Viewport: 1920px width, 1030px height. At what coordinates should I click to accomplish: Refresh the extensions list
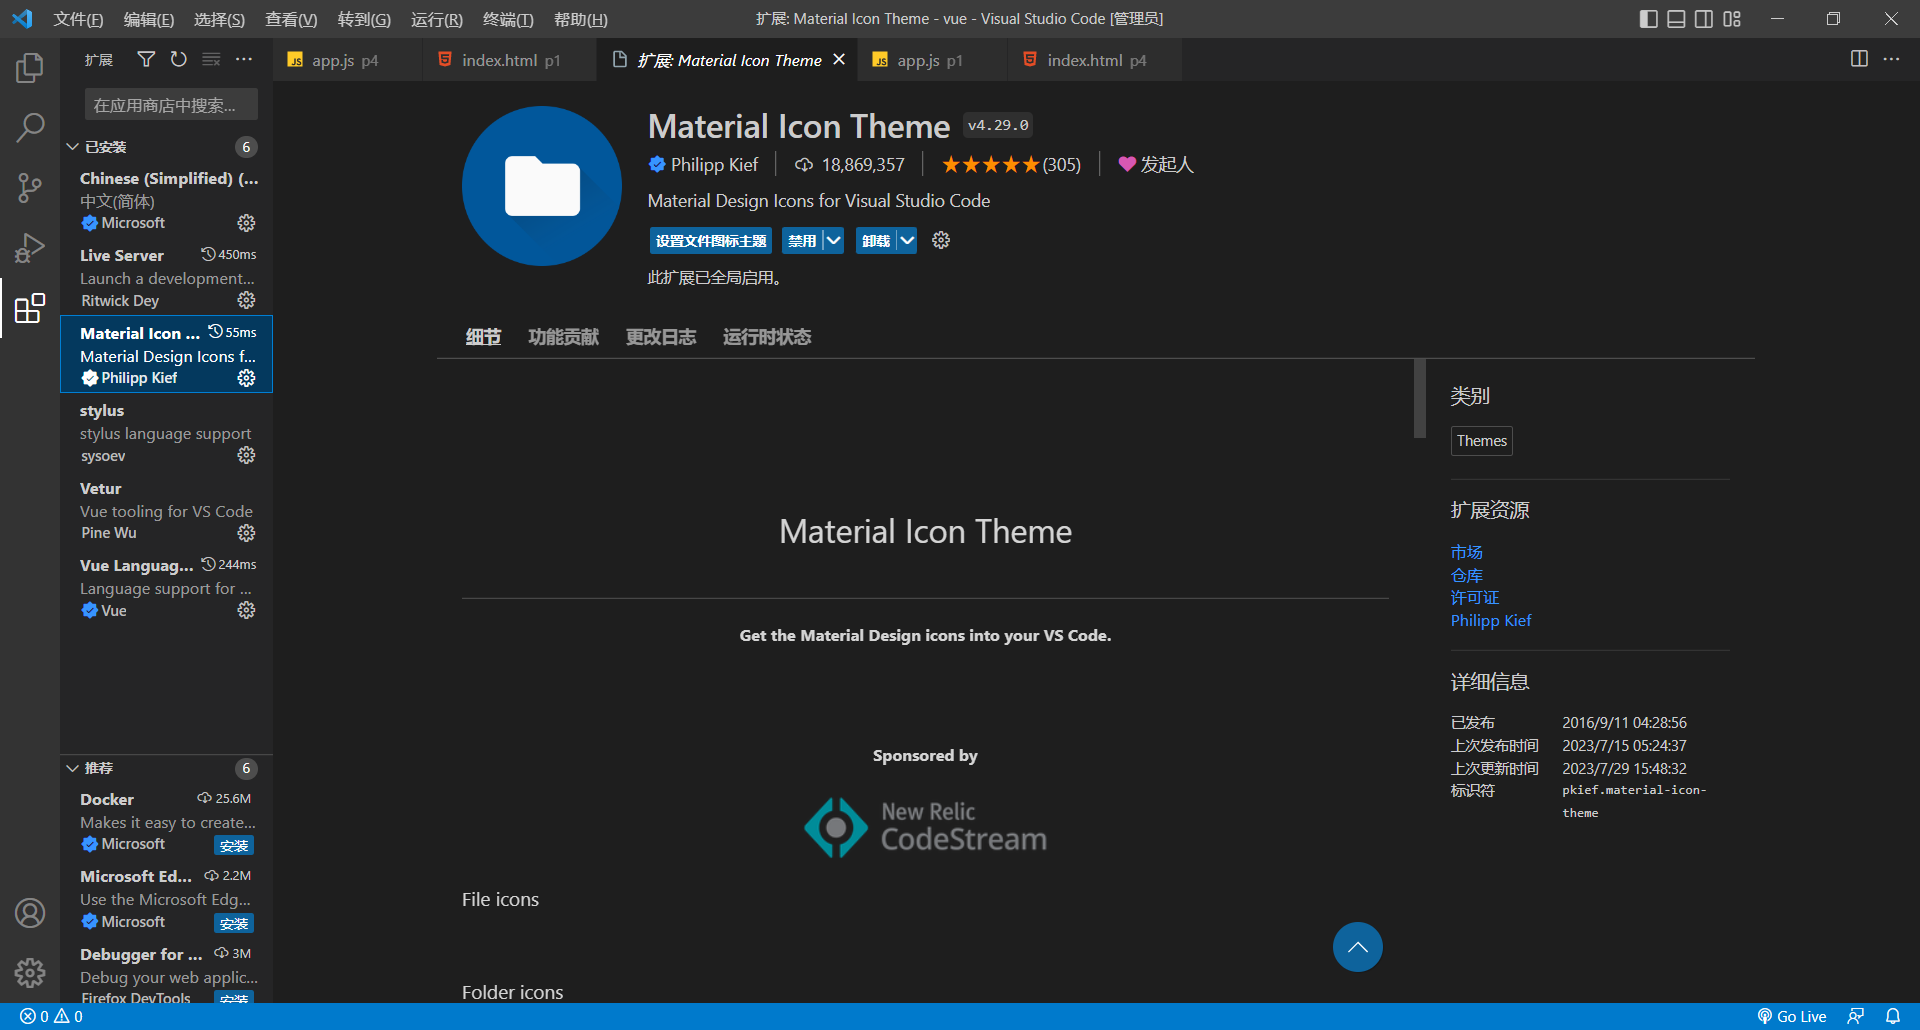point(179,60)
